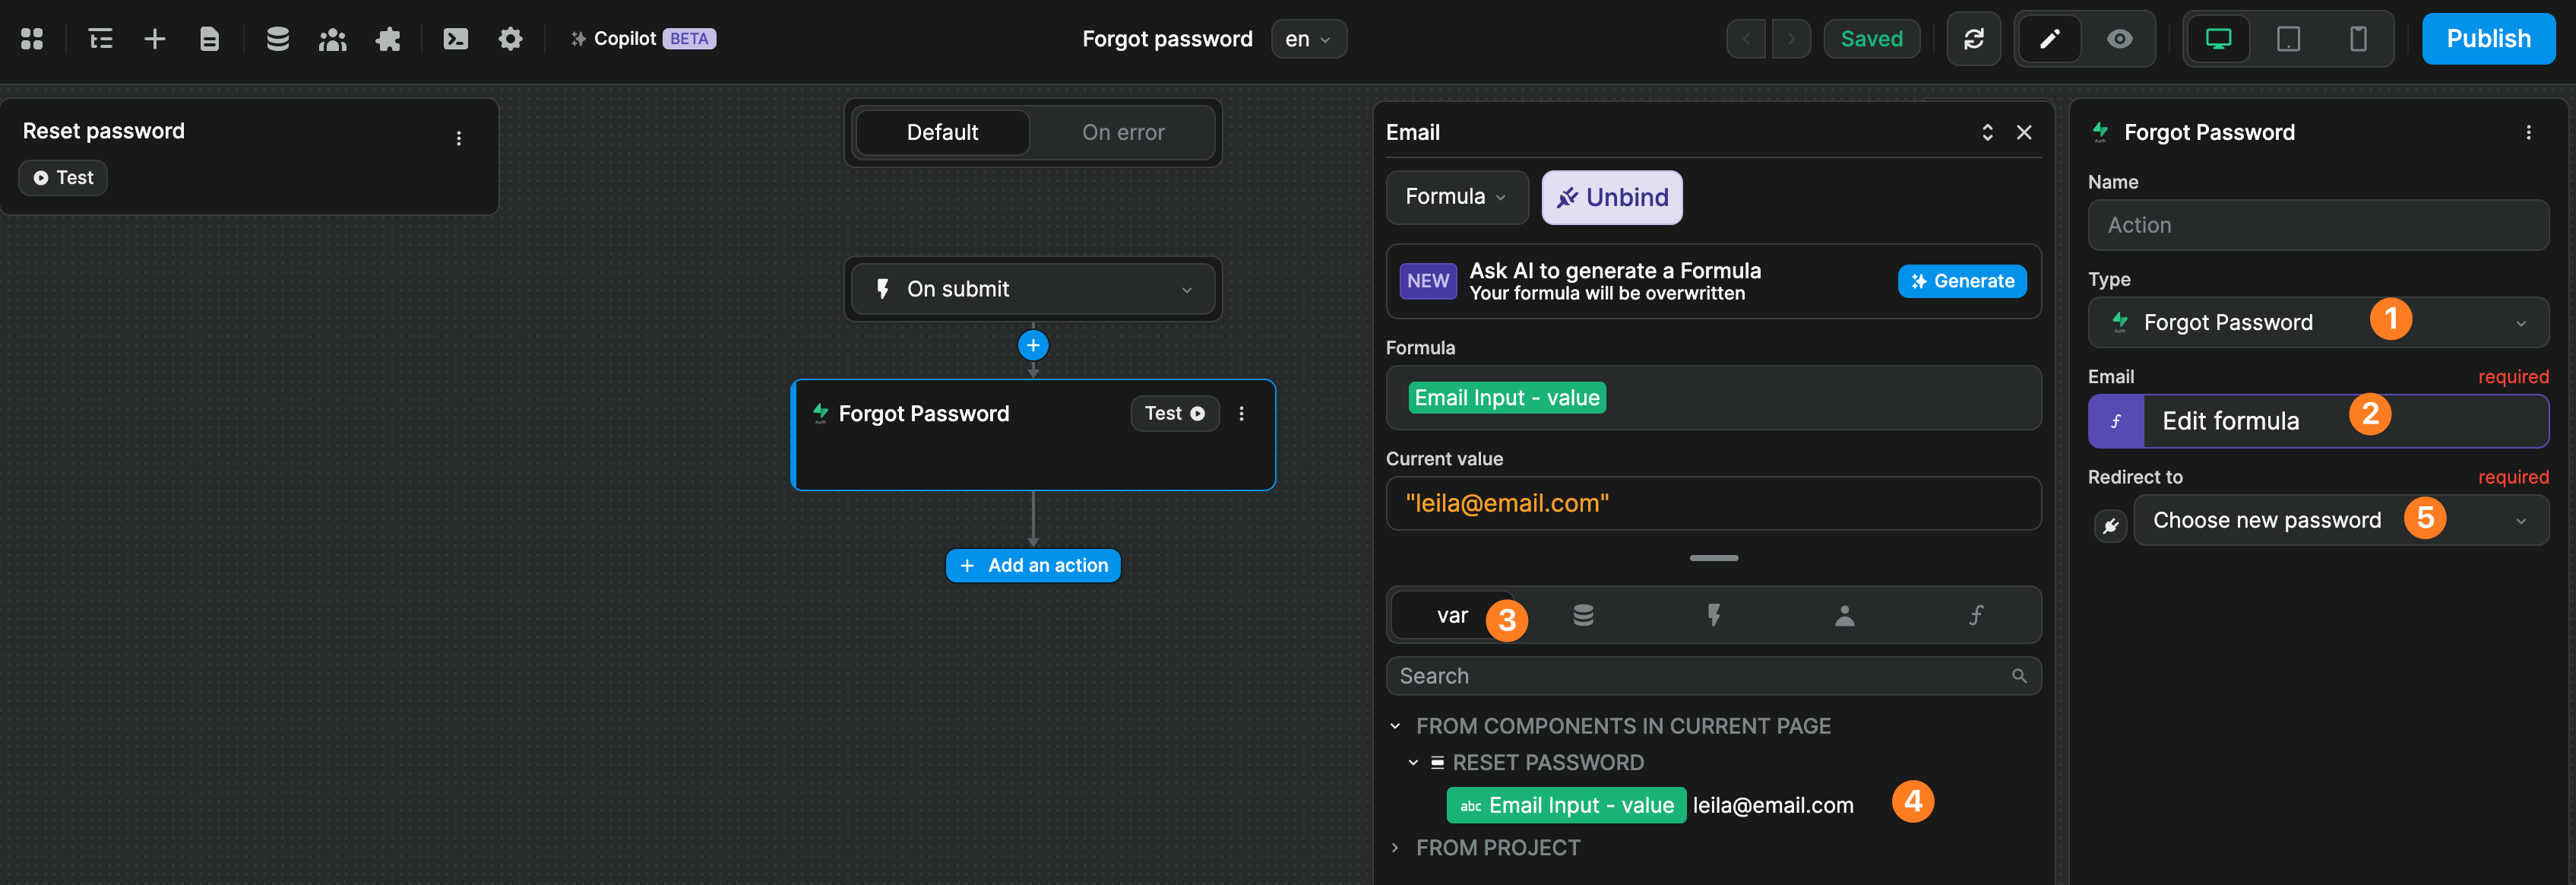Switch to tablet preview mode

click(x=2288, y=38)
